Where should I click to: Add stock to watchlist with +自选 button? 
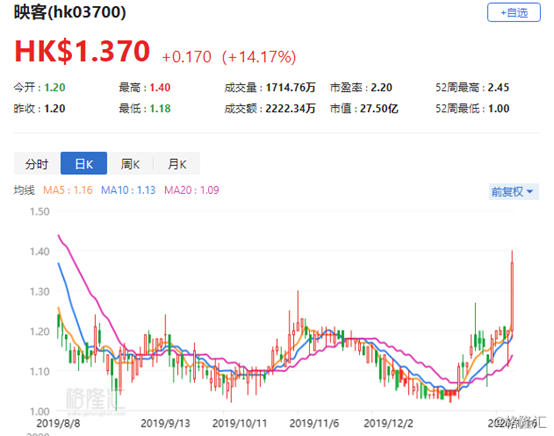coord(514,13)
